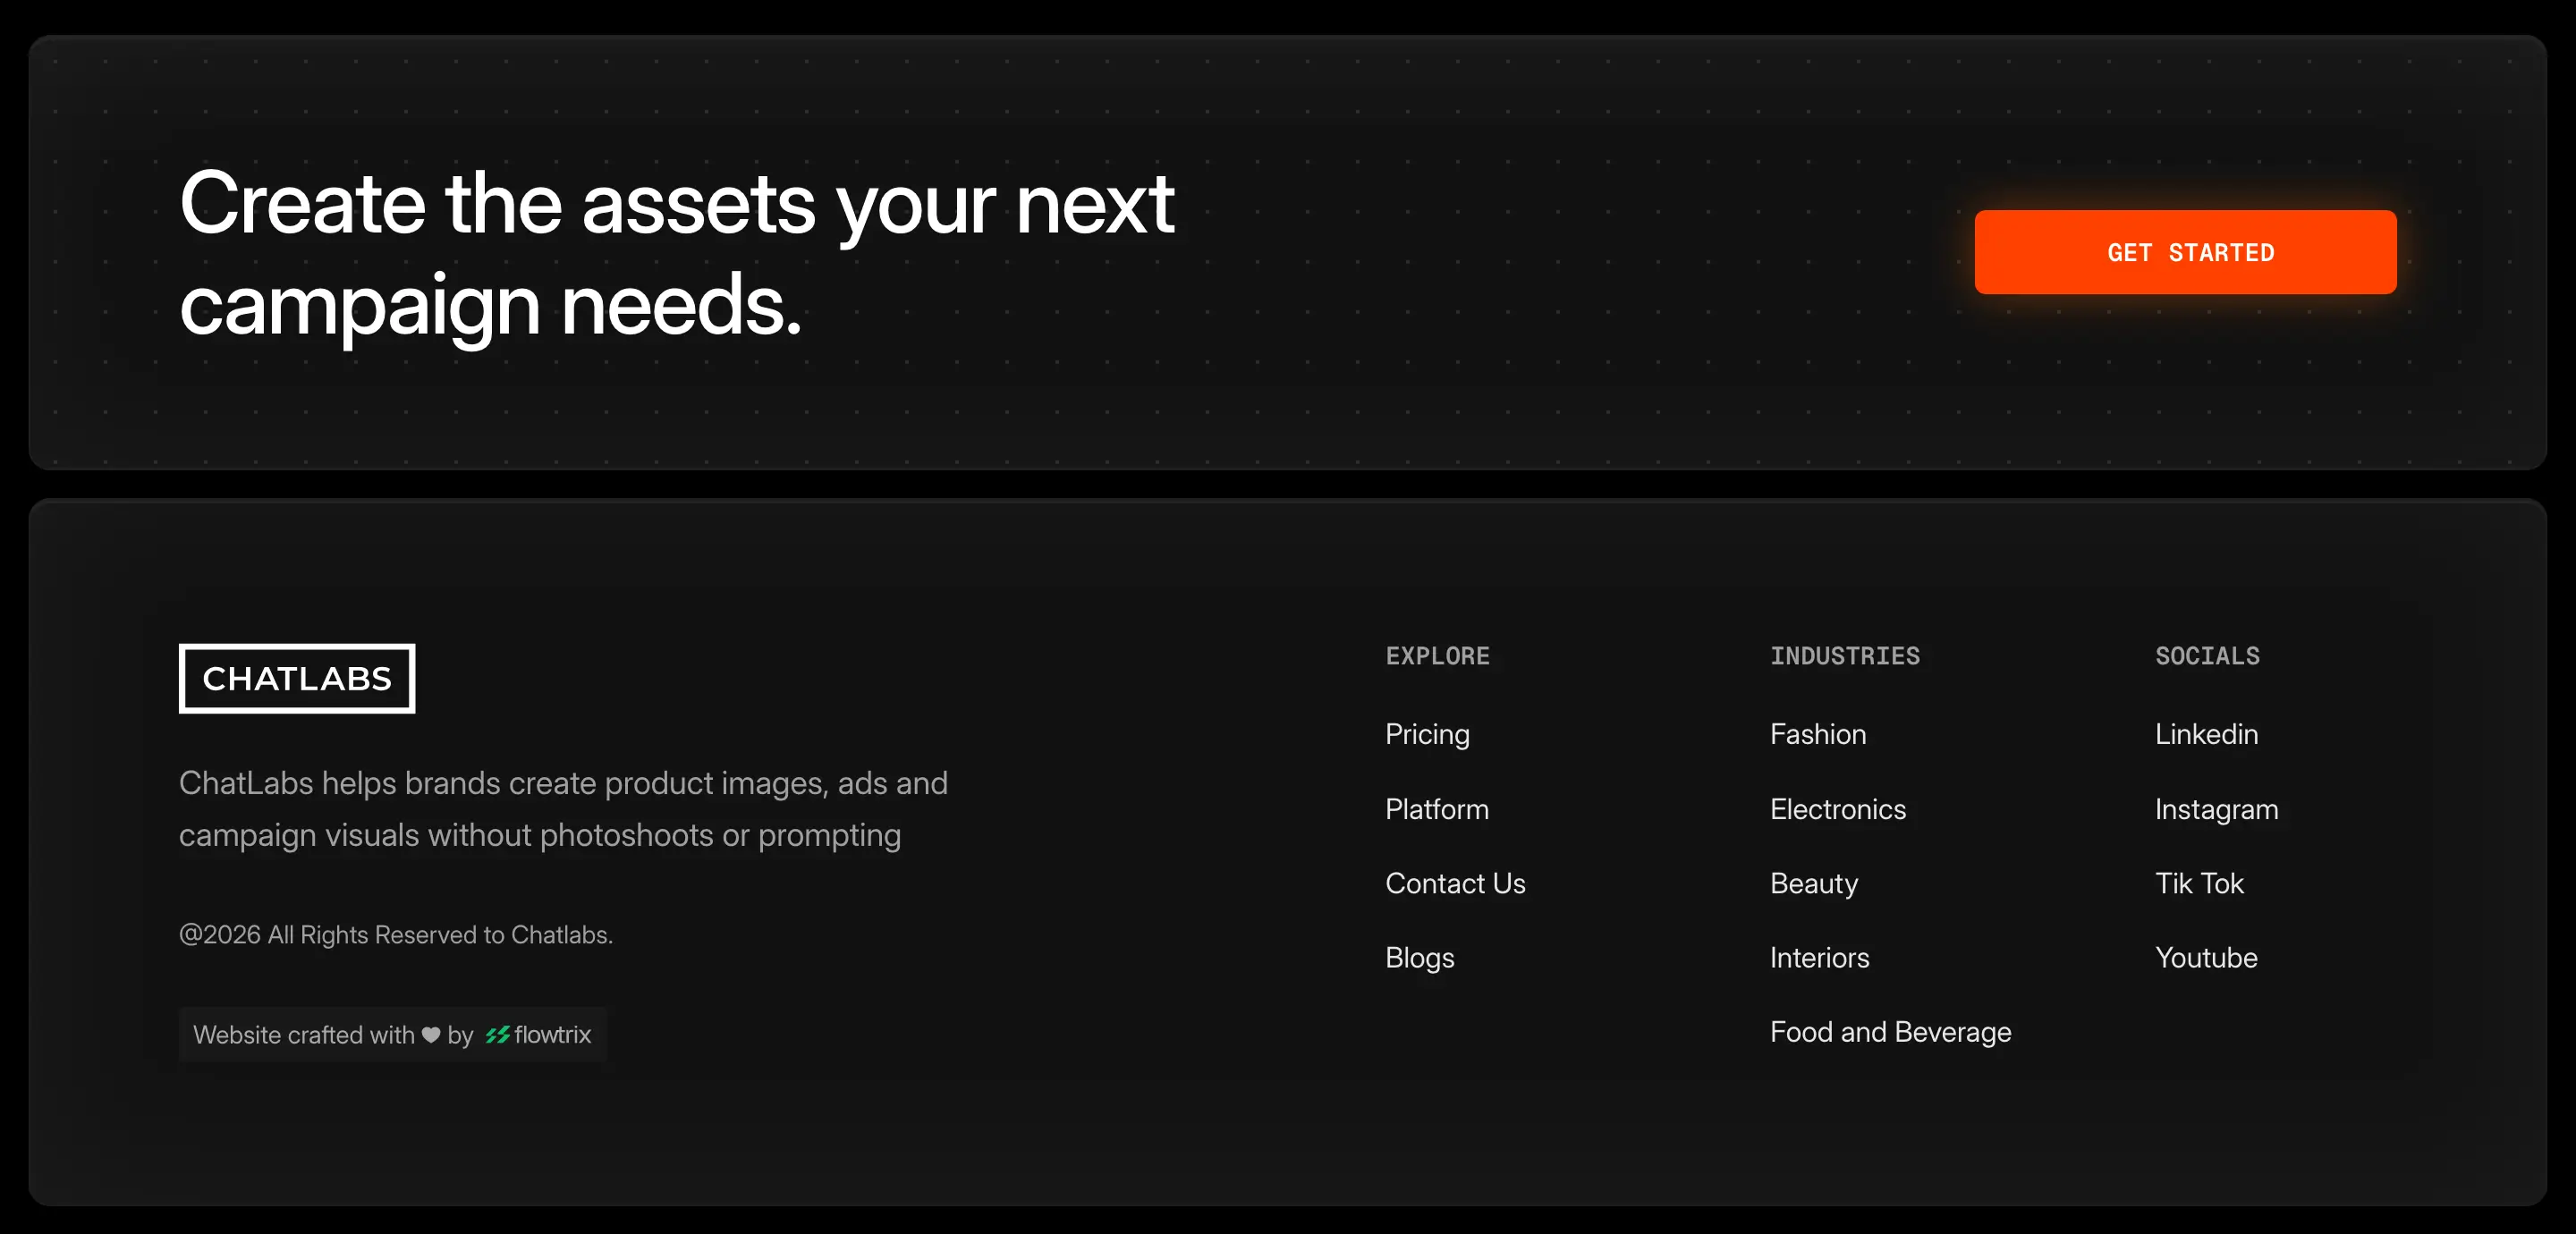Select the Electronics industry link
The width and height of the screenshot is (2576, 1234).
click(x=1838, y=809)
